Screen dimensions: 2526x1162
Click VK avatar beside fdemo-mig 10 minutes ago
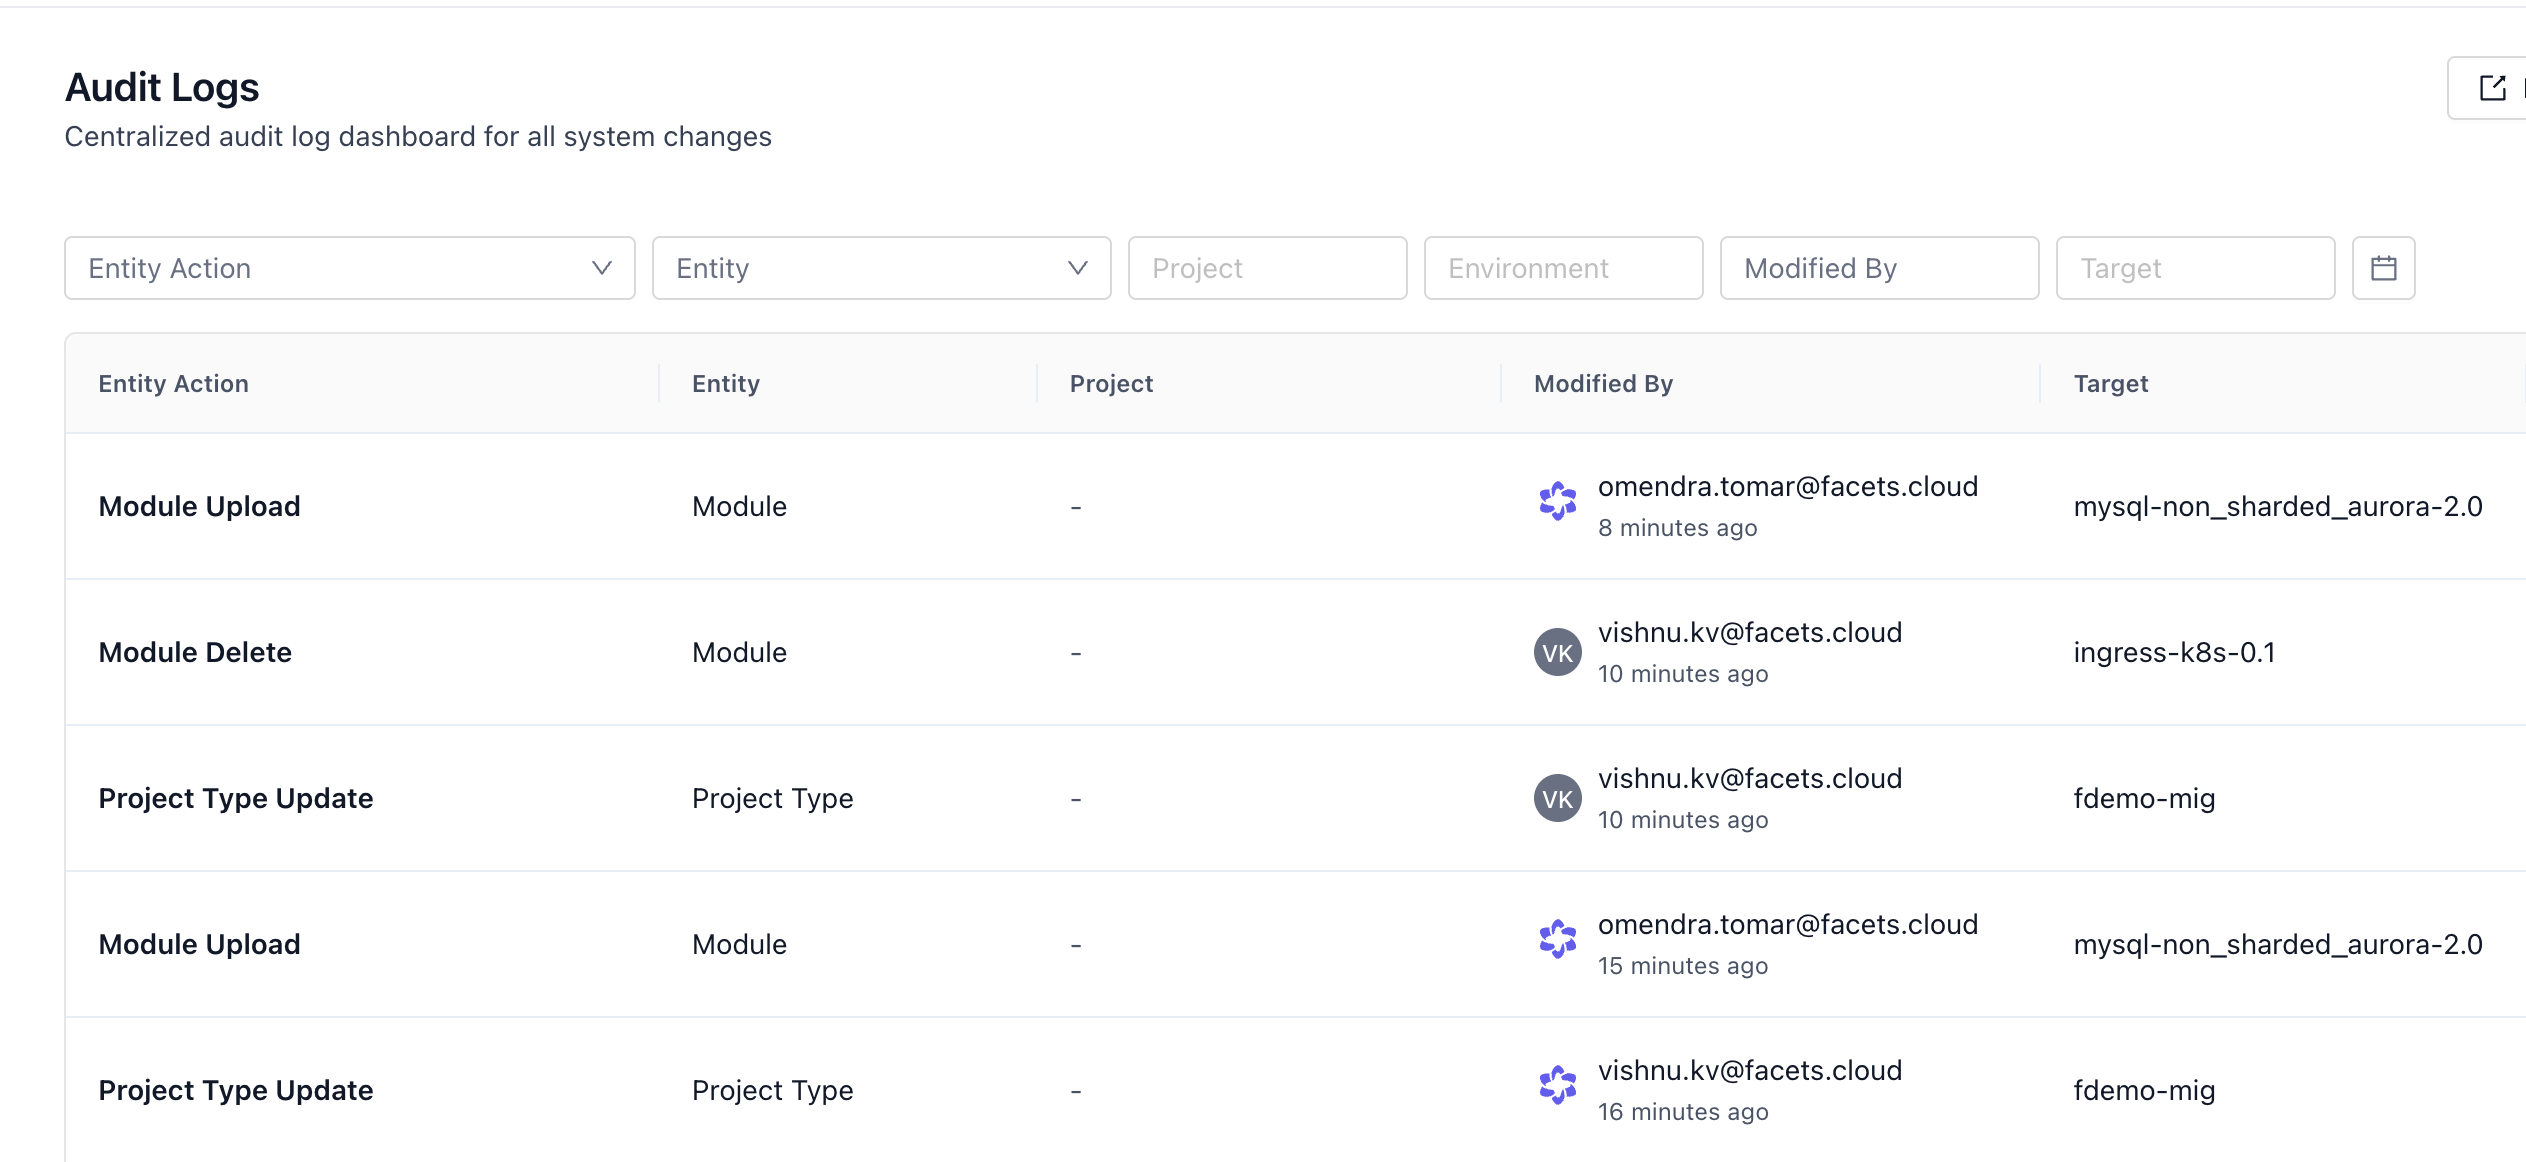coord(1557,799)
